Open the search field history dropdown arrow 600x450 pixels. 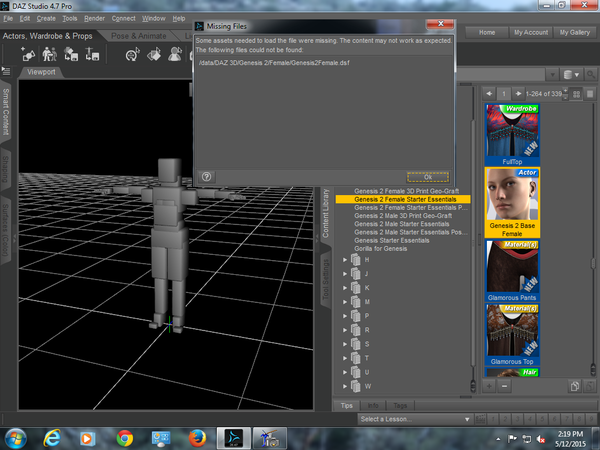pos(552,75)
